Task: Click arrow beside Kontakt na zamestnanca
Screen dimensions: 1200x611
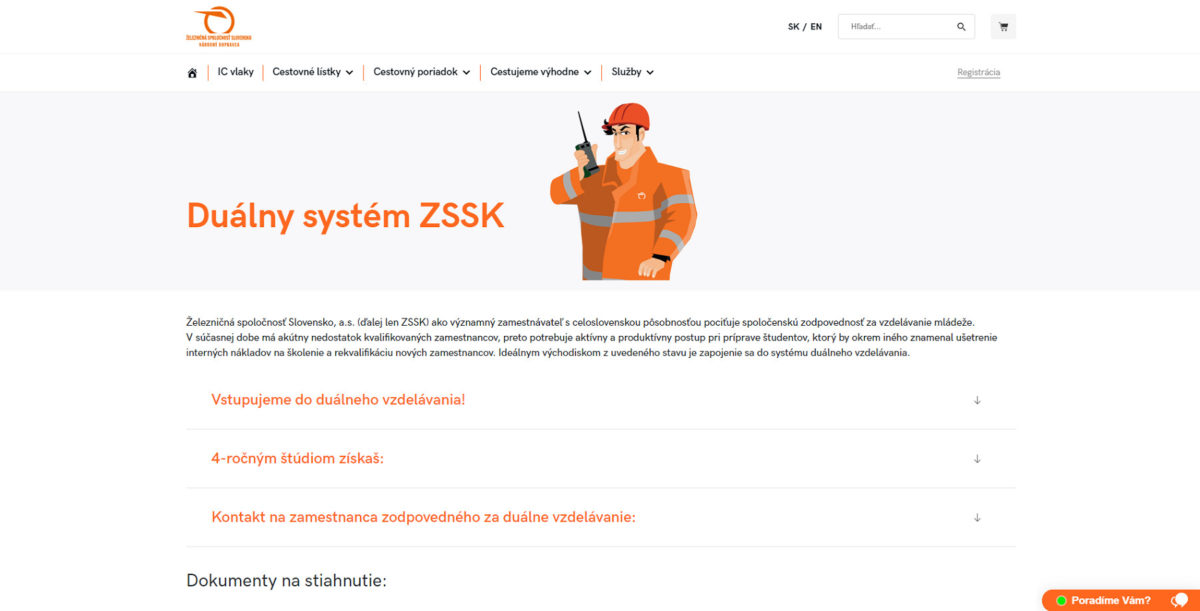Action: 977,518
